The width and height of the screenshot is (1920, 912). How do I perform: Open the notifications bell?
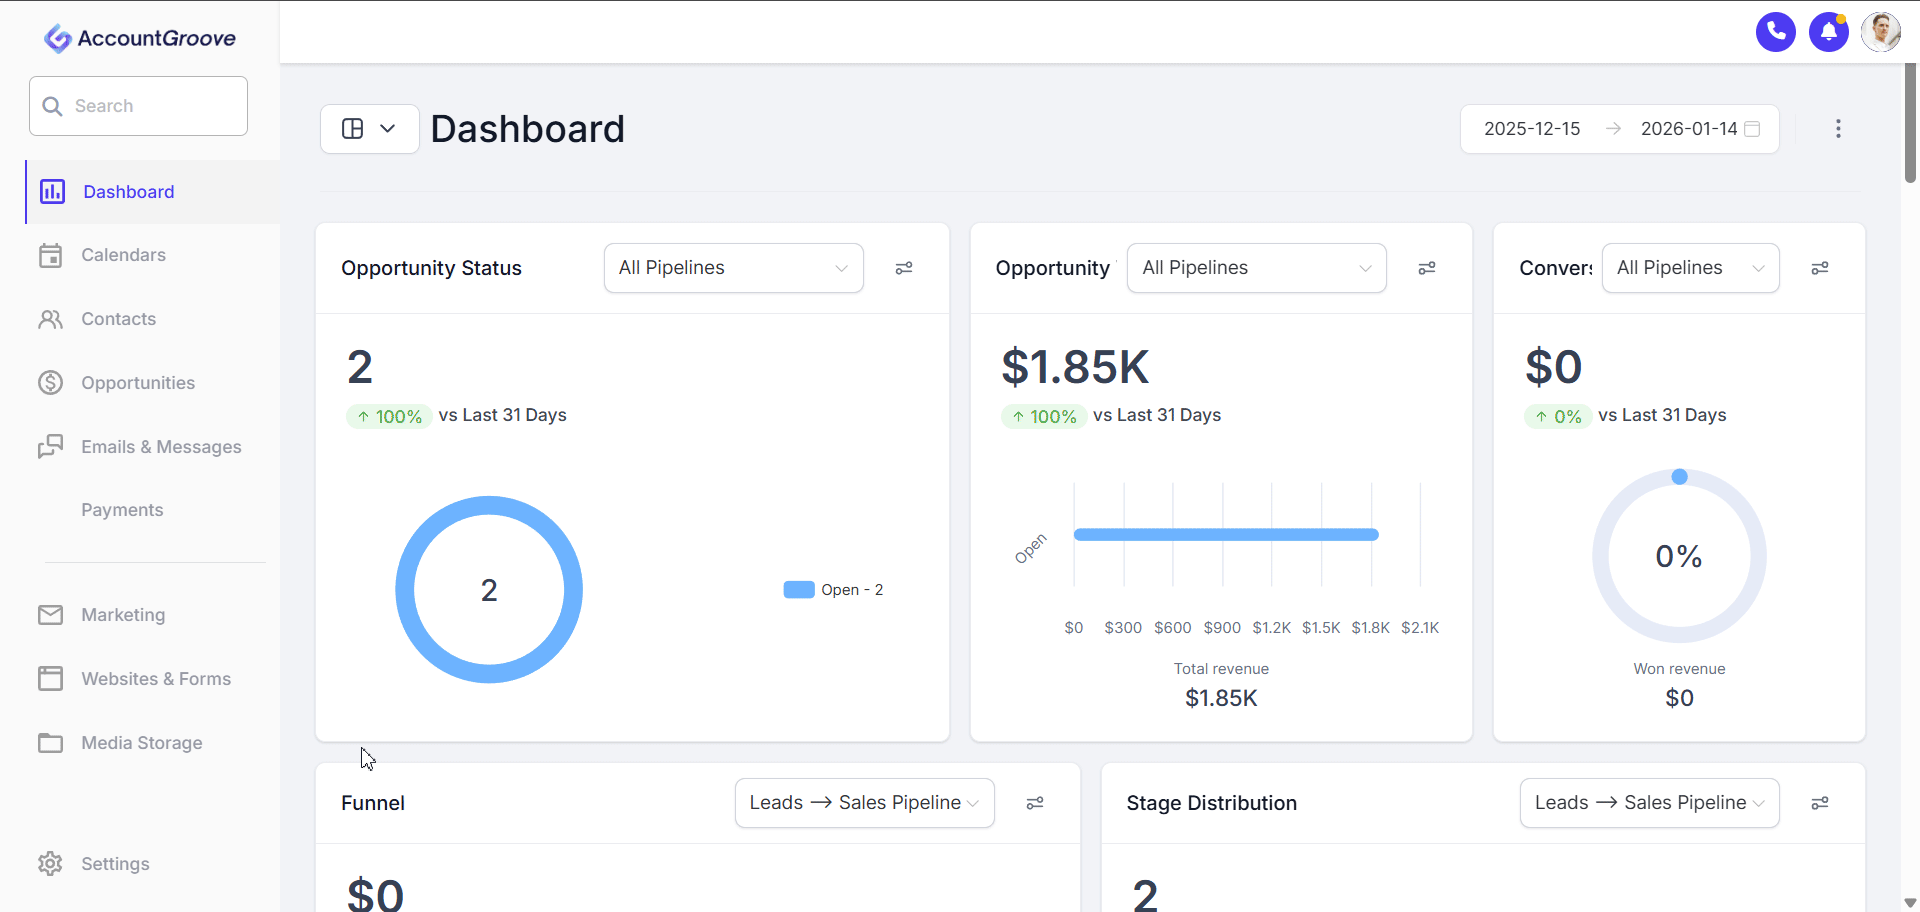pyautogui.click(x=1828, y=32)
